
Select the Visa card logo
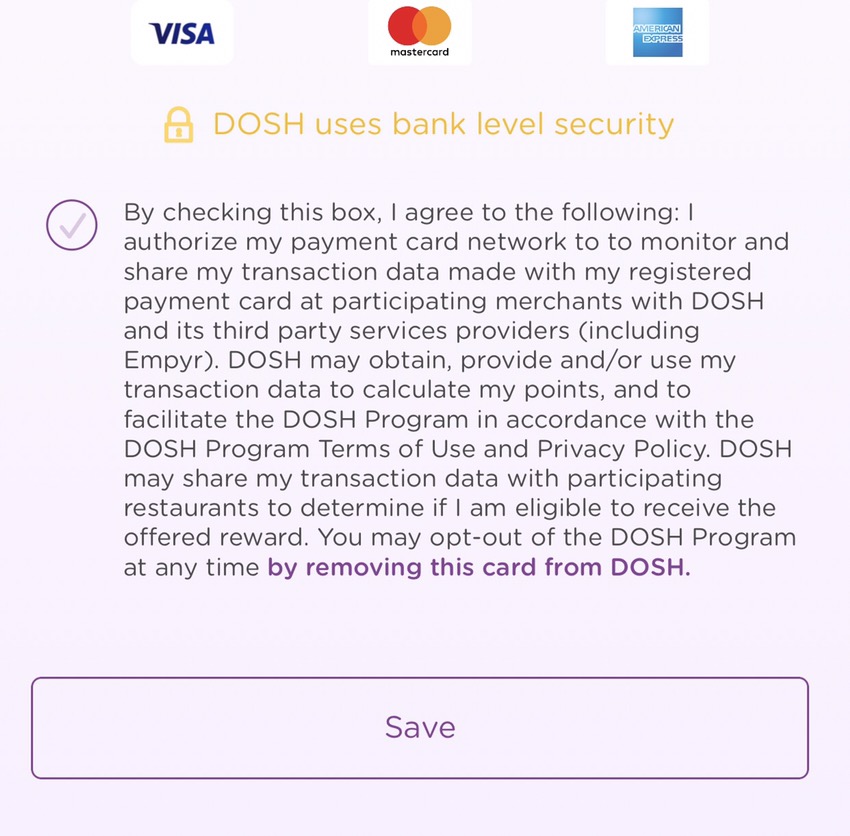182,34
